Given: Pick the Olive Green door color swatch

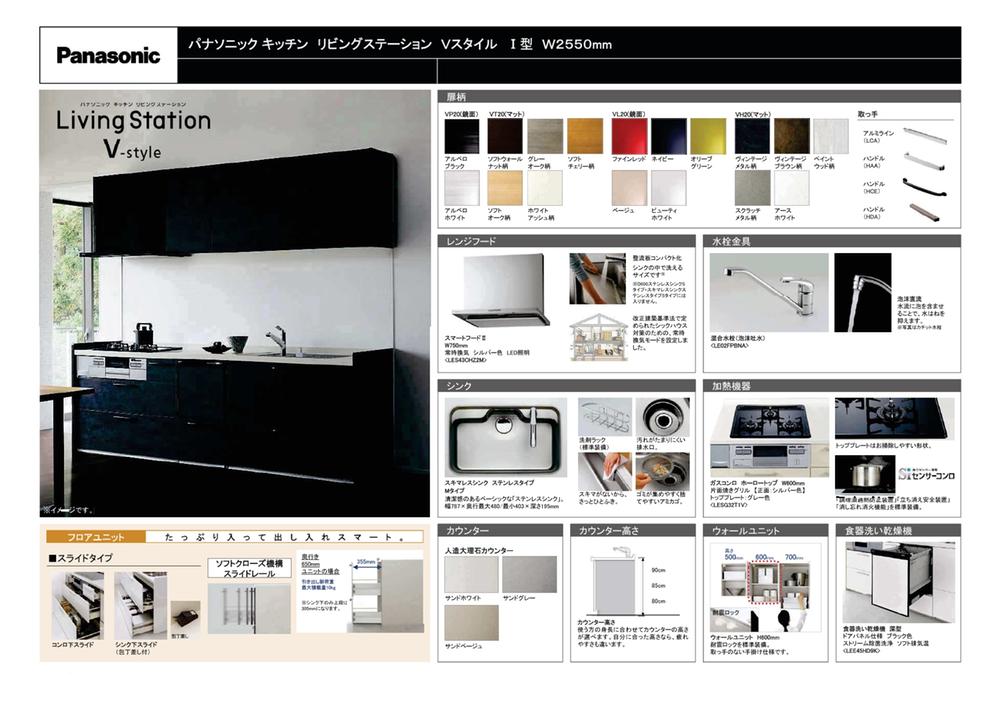Looking at the screenshot, I should pyautogui.click(x=708, y=135).
